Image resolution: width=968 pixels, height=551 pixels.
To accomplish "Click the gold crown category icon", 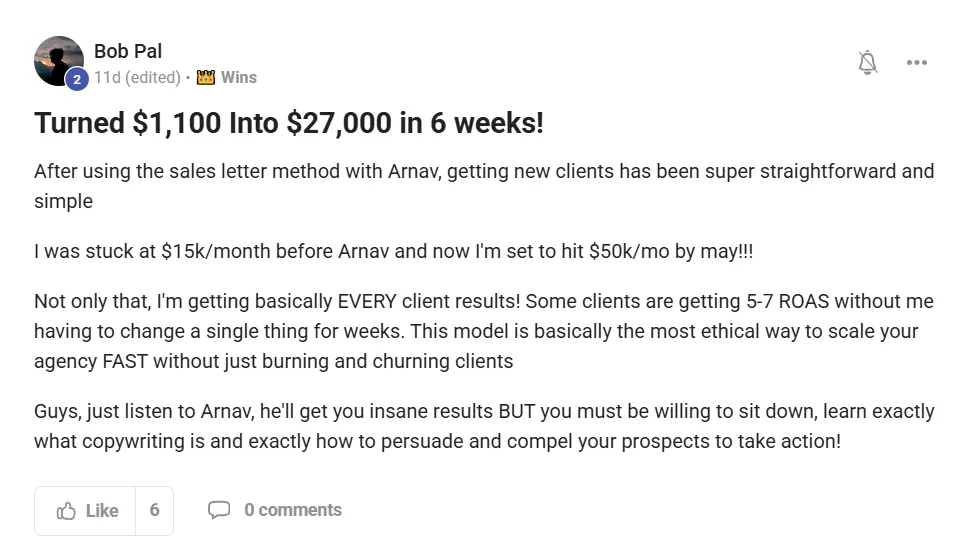I will [206, 77].
